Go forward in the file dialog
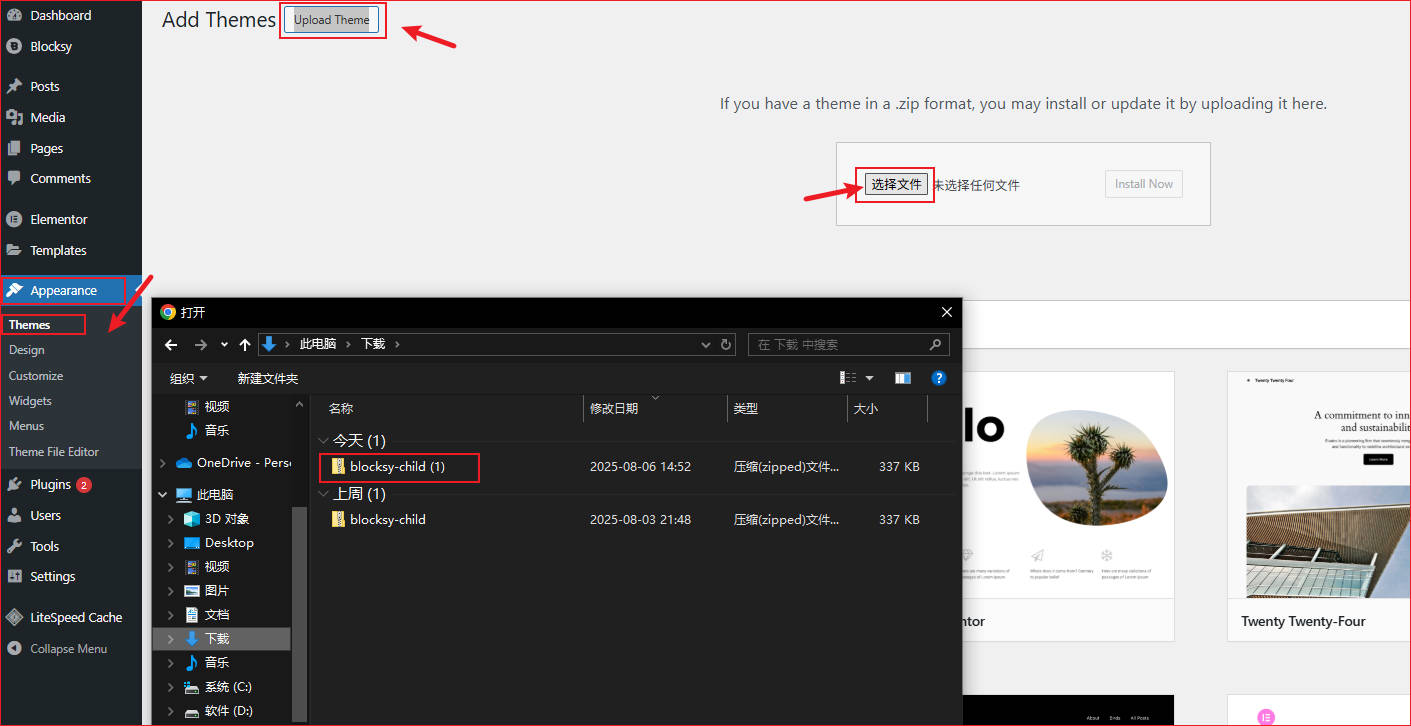Viewport: 1411px width, 726px height. [201, 344]
